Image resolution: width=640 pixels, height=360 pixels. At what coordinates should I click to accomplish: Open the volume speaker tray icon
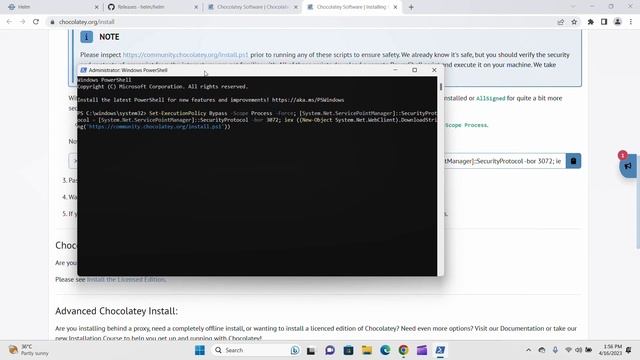(x=578, y=350)
